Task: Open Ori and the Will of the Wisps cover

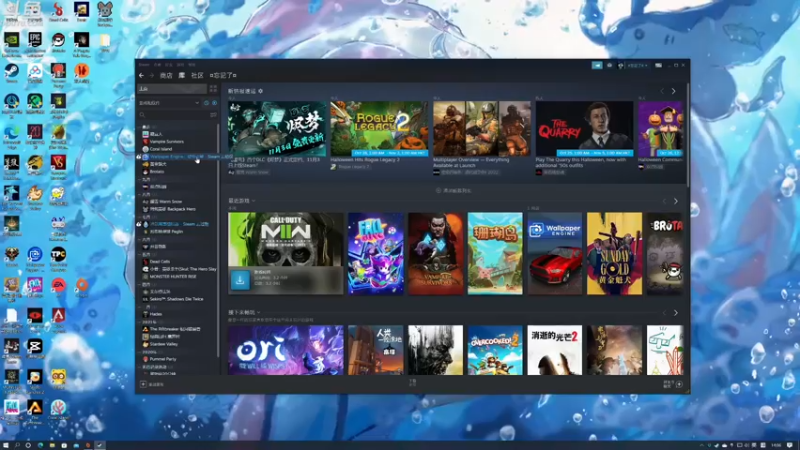Action: pyautogui.click(x=286, y=350)
